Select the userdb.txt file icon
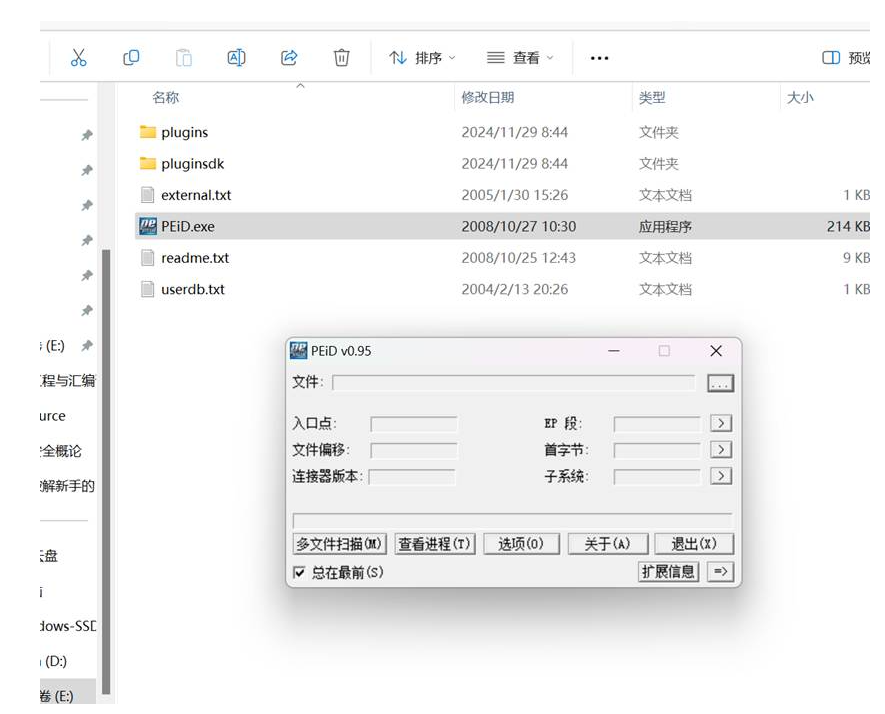Viewport: 885px width, 714px height. [x=147, y=290]
